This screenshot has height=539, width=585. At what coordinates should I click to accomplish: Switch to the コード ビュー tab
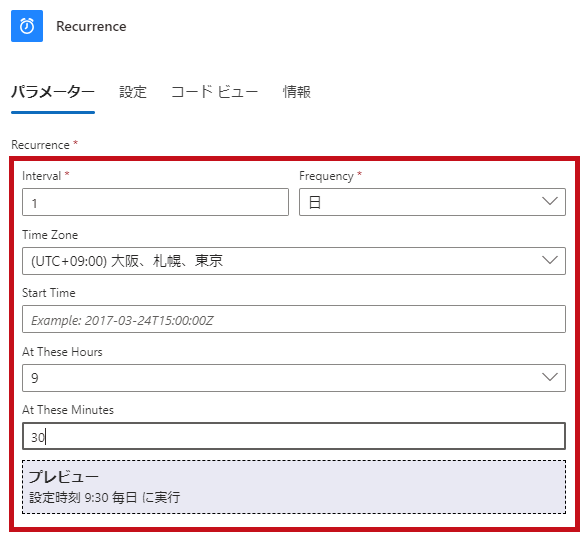click(x=215, y=92)
